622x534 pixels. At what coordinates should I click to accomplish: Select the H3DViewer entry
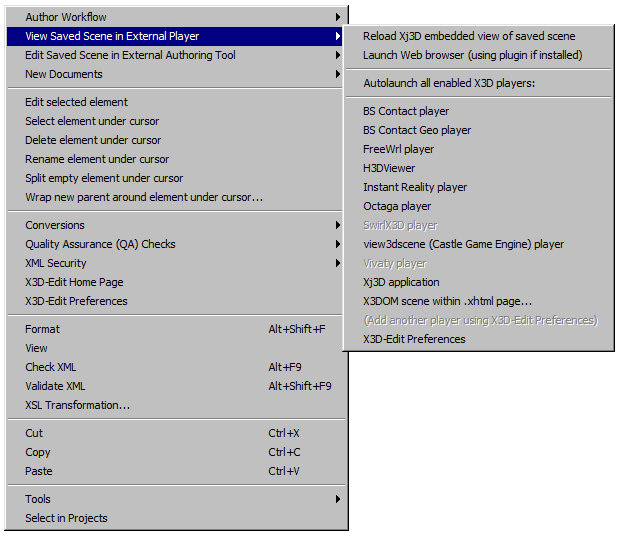pos(389,168)
